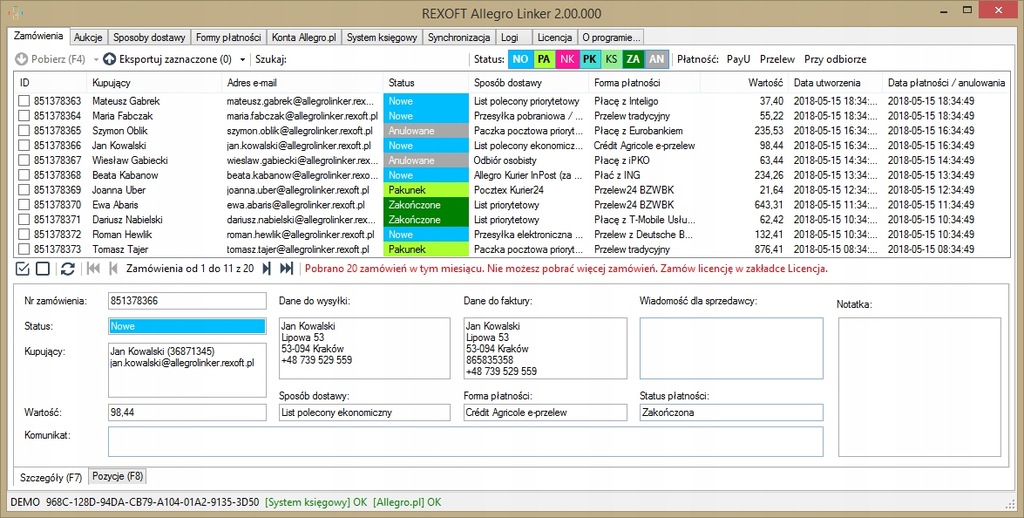Click the Pakunek status of Joanna Uber
The width and height of the screenshot is (1024, 518).
pyautogui.click(x=426, y=190)
